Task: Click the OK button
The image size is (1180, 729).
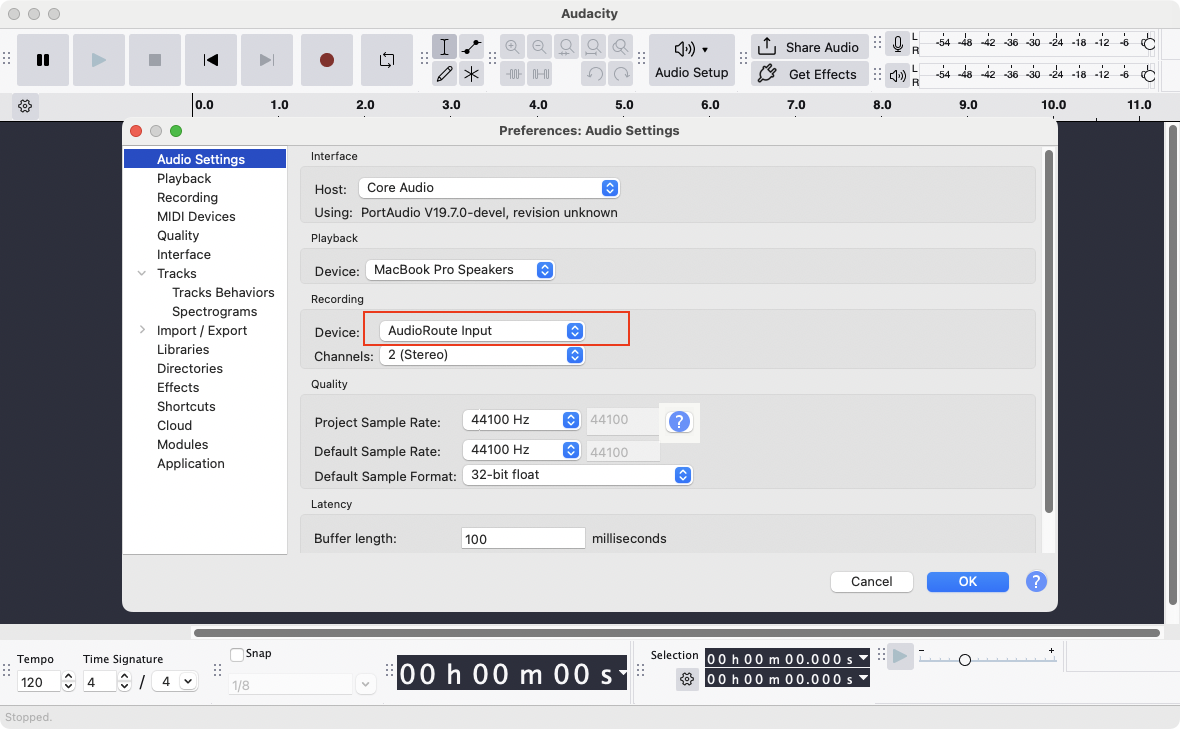Action: pos(967,581)
